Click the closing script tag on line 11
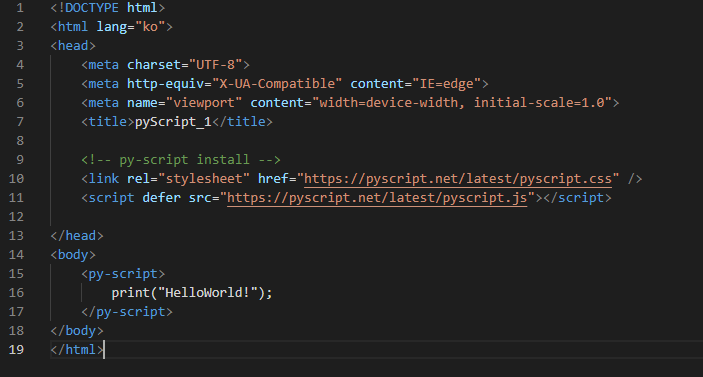 (577, 197)
